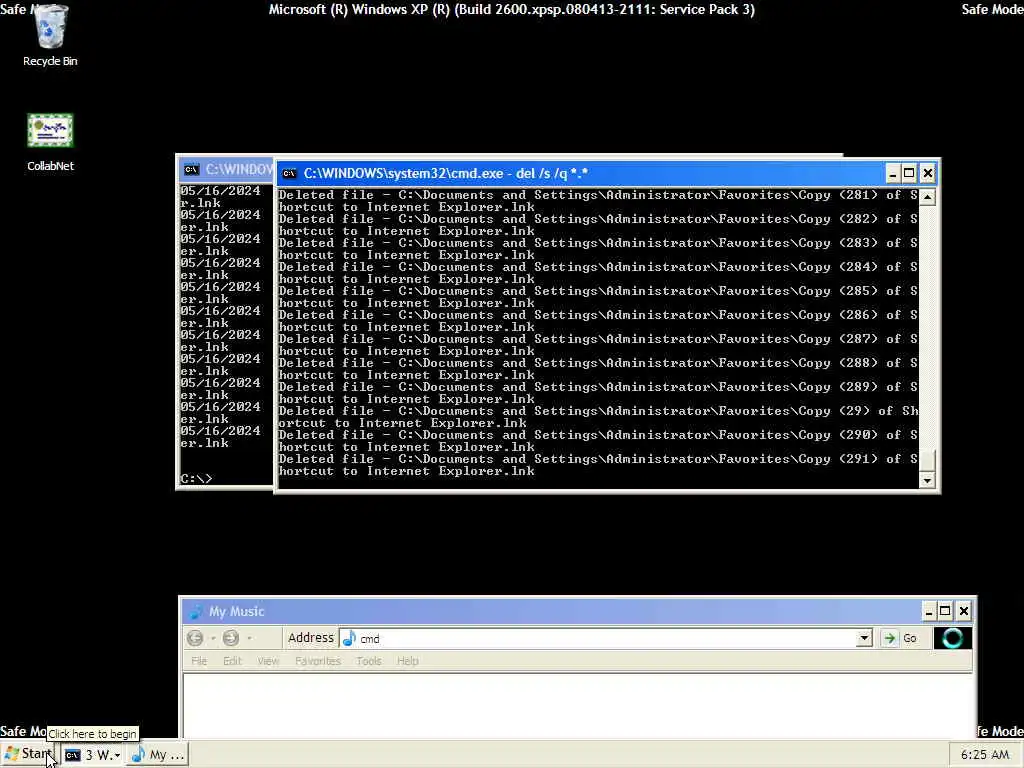Open the Edit menu in My Music
Viewport: 1024px width, 768px height.
tap(232, 661)
